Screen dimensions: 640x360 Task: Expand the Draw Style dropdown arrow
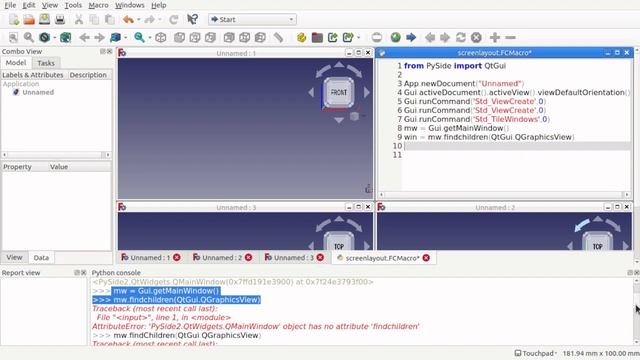tap(55, 38)
